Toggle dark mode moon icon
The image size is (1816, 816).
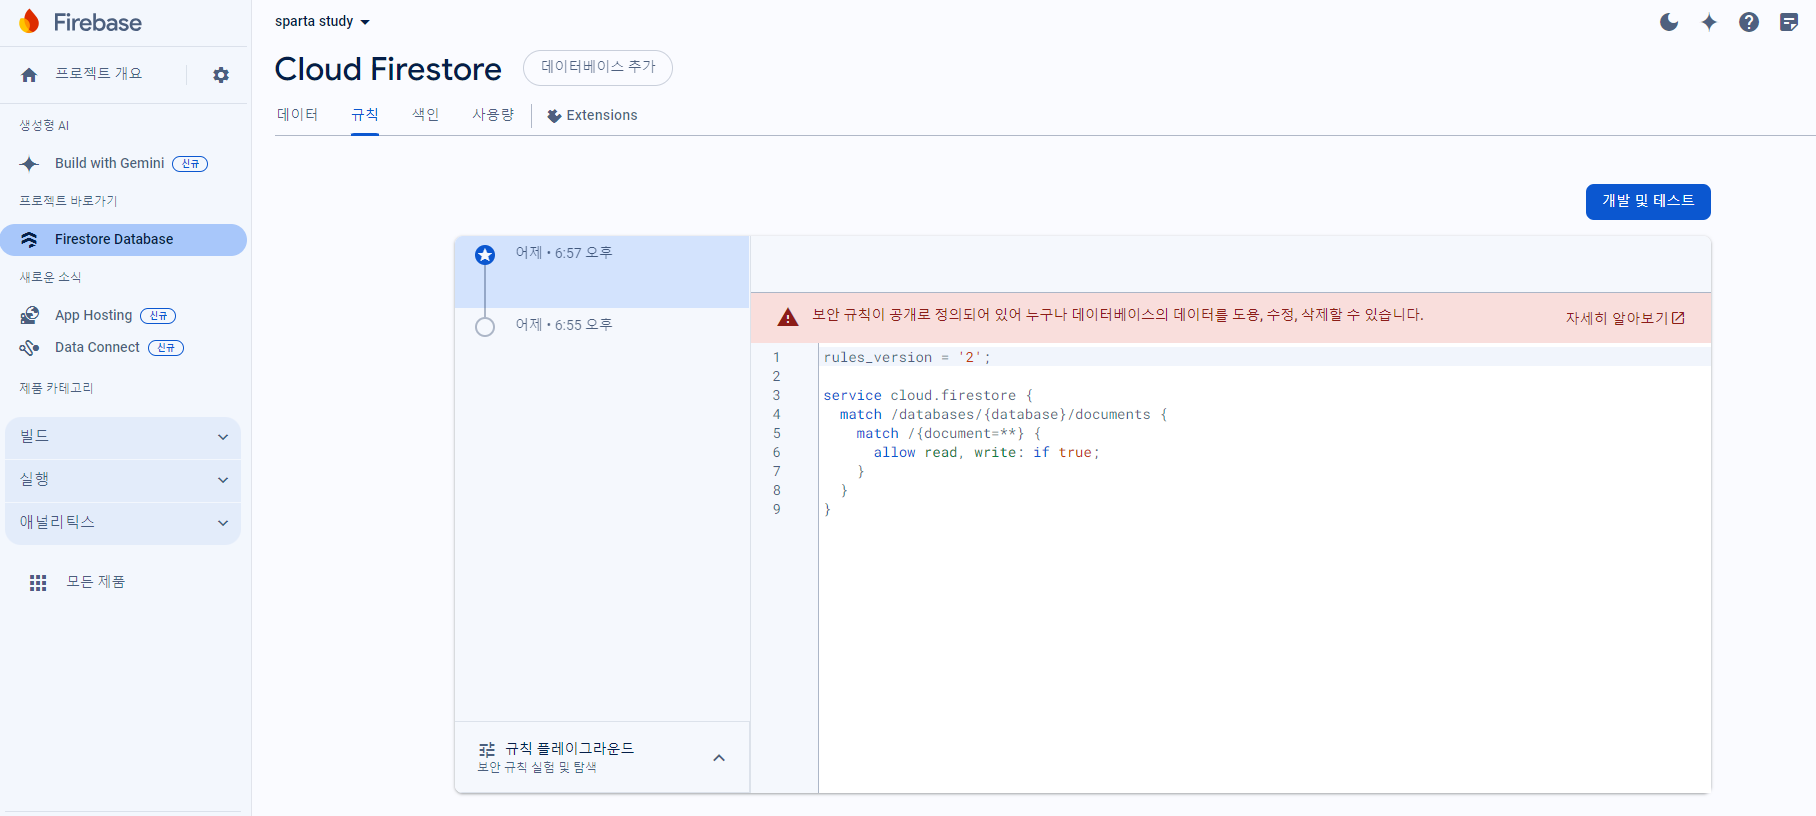pyautogui.click(x=1669, y=22)
